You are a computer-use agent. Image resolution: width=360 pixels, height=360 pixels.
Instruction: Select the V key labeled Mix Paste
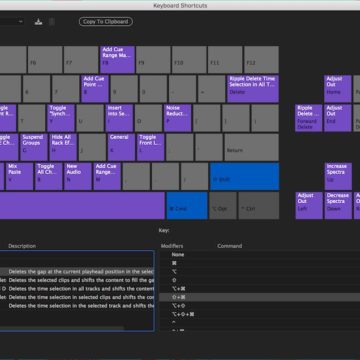click(x=20, y=176)
